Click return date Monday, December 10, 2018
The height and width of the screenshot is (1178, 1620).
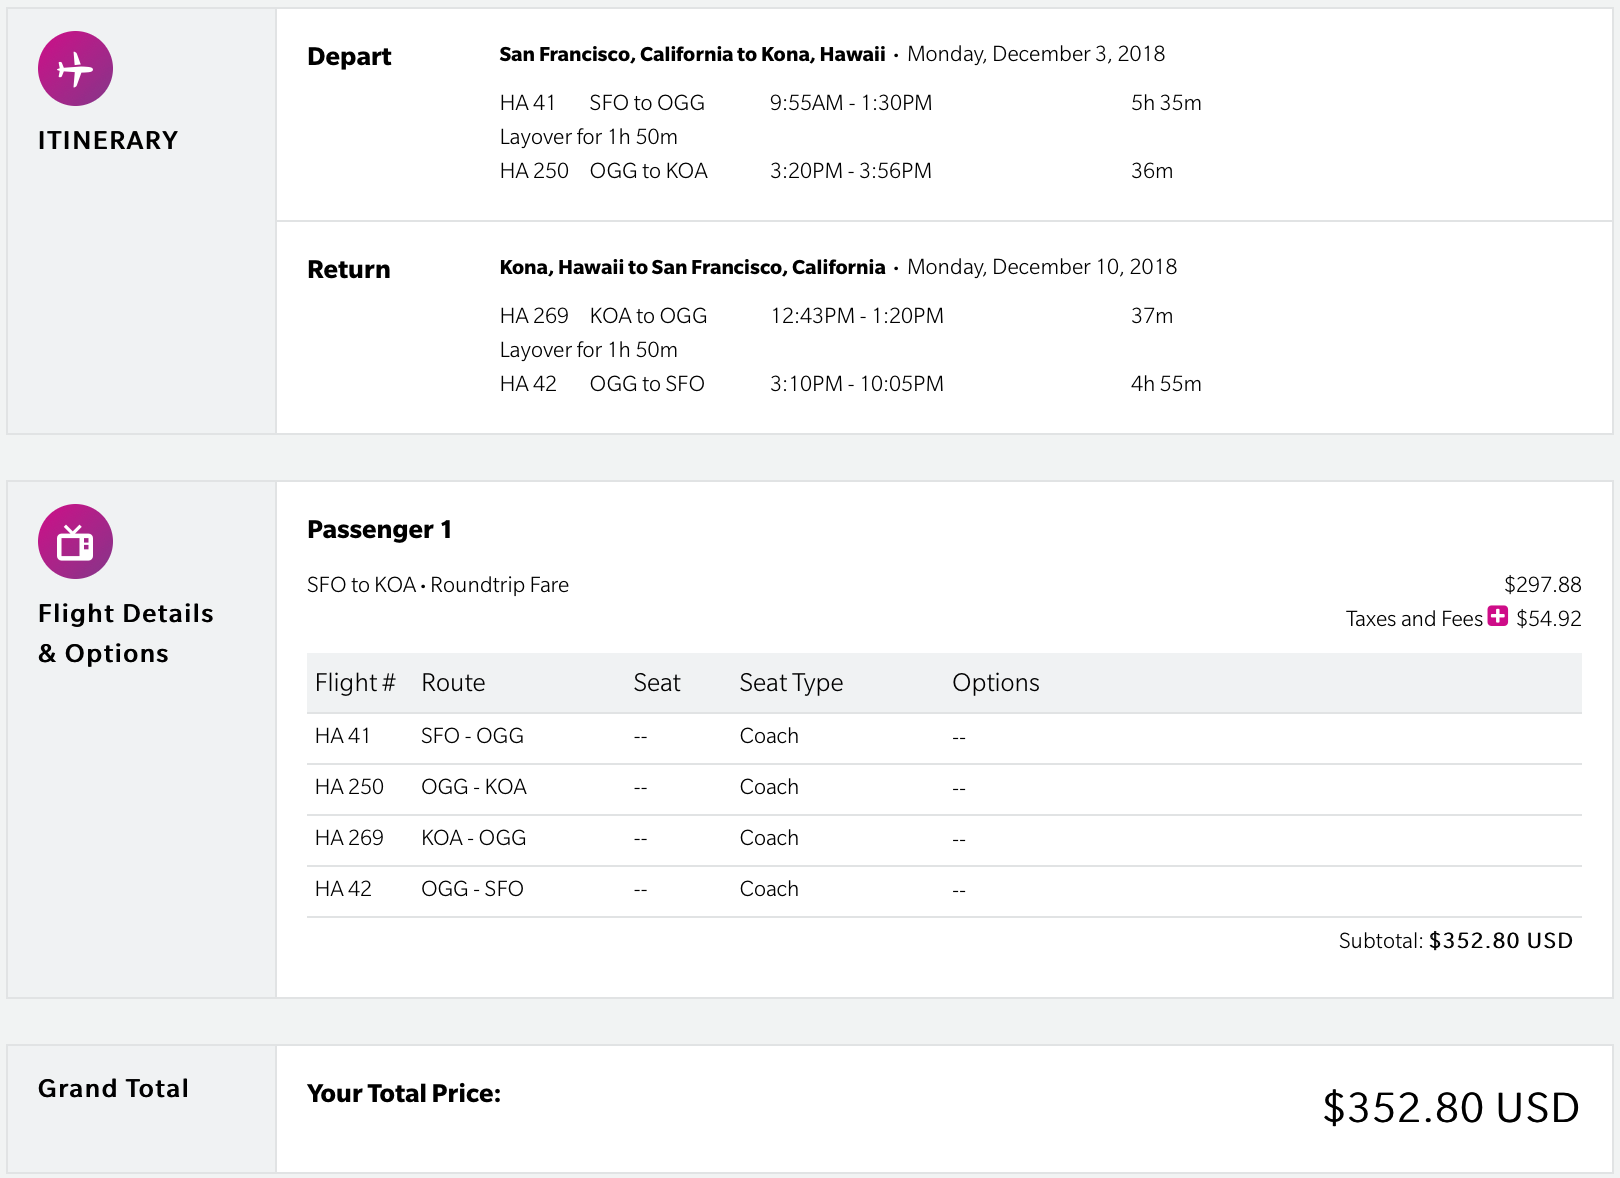point(1042,267)
